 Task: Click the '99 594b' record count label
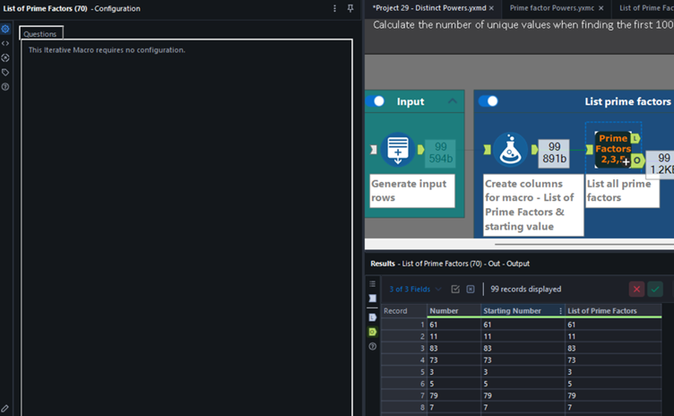click(441, 153)
